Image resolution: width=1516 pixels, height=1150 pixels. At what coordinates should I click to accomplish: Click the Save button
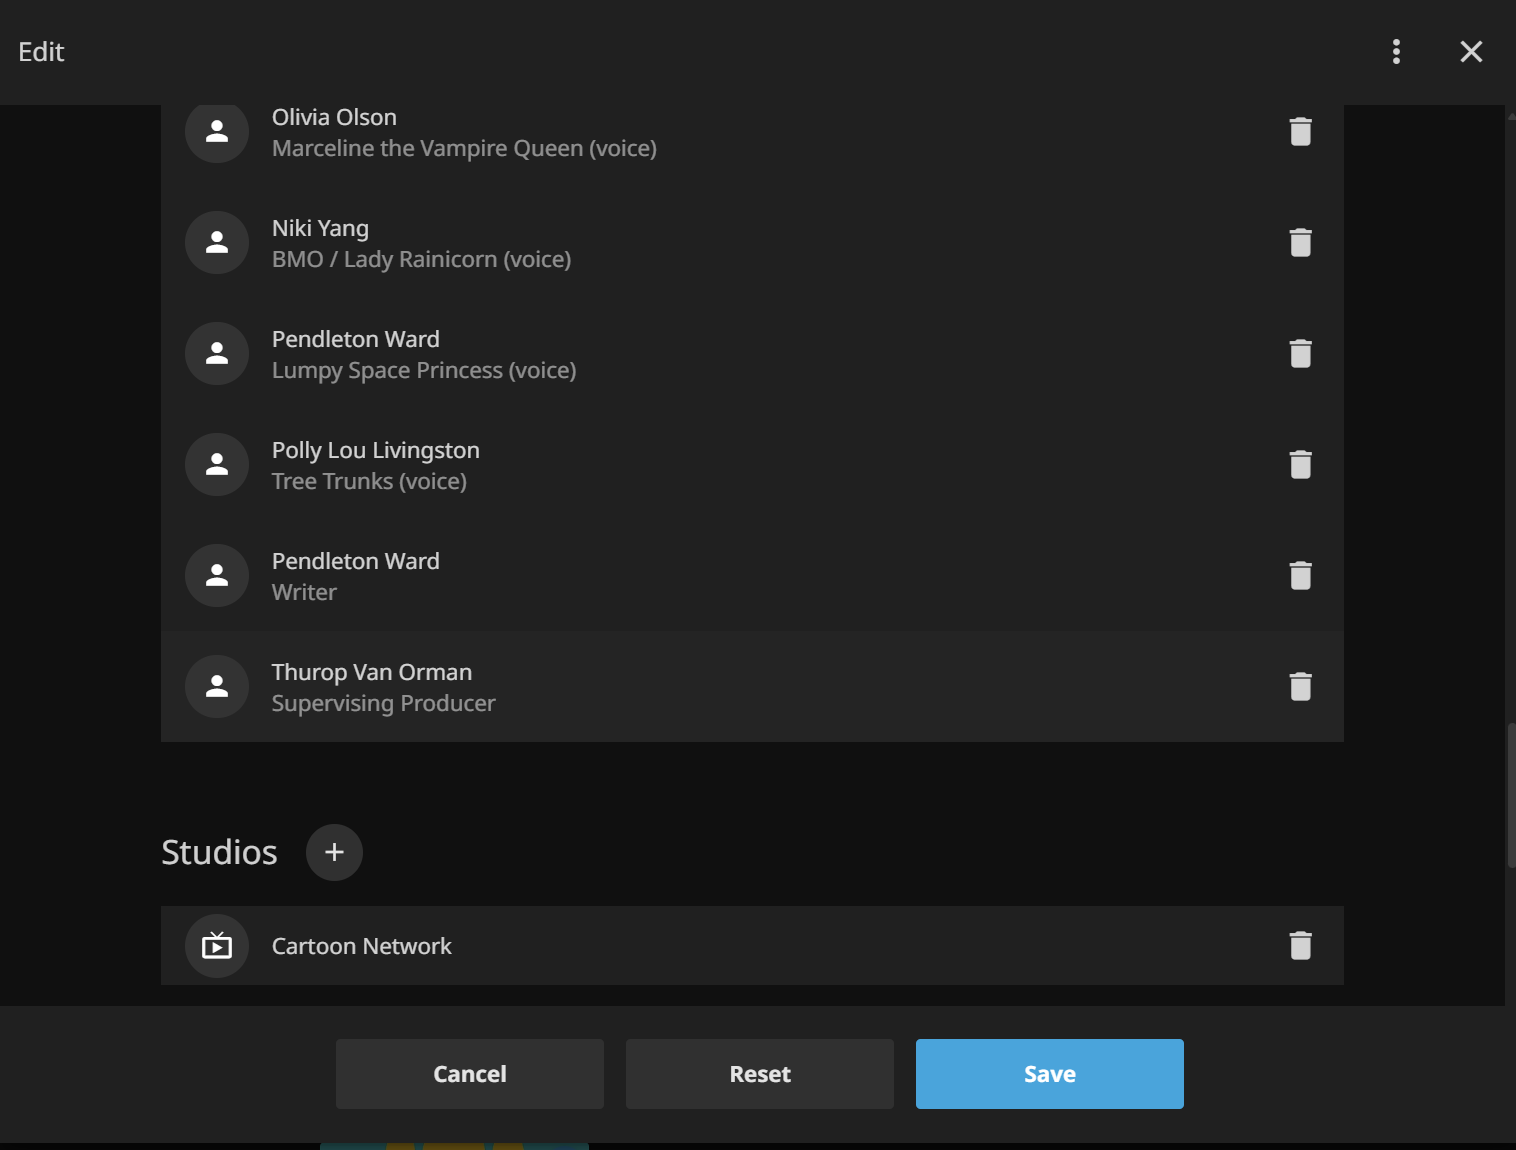coord(1049,1074)
